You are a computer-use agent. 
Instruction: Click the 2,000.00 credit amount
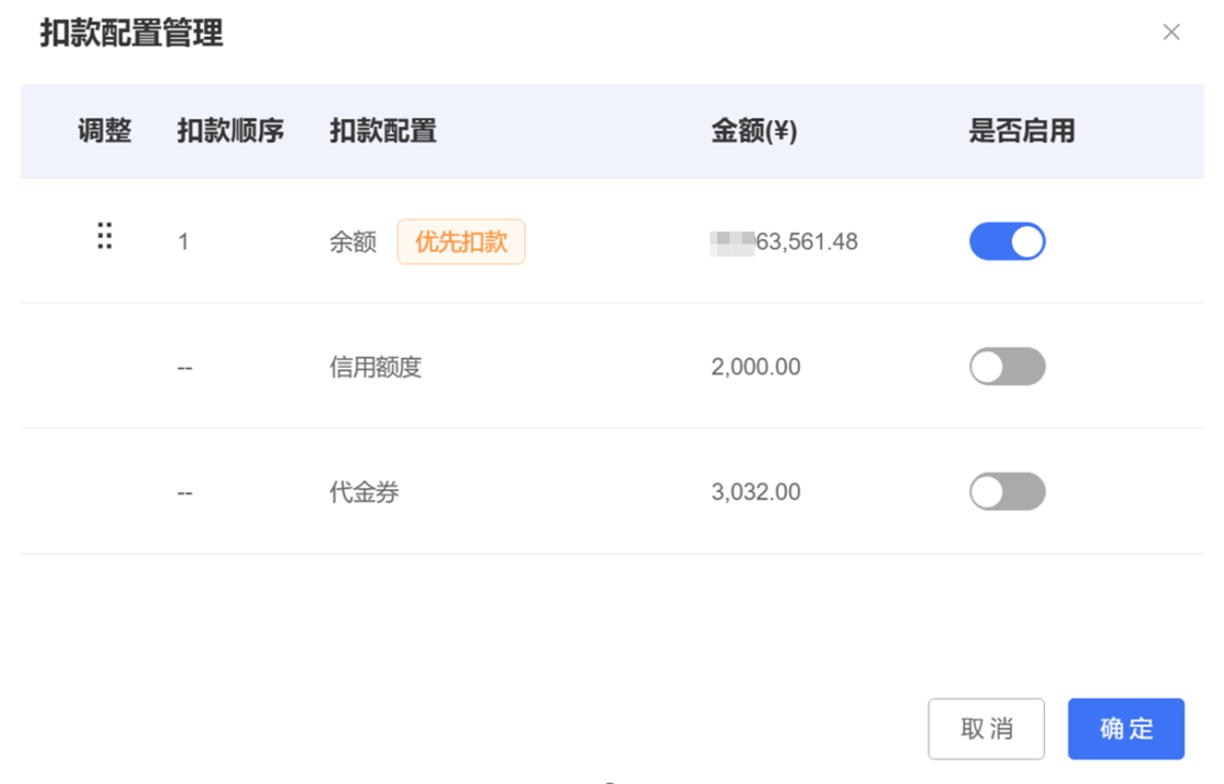[x=756, y=367]
